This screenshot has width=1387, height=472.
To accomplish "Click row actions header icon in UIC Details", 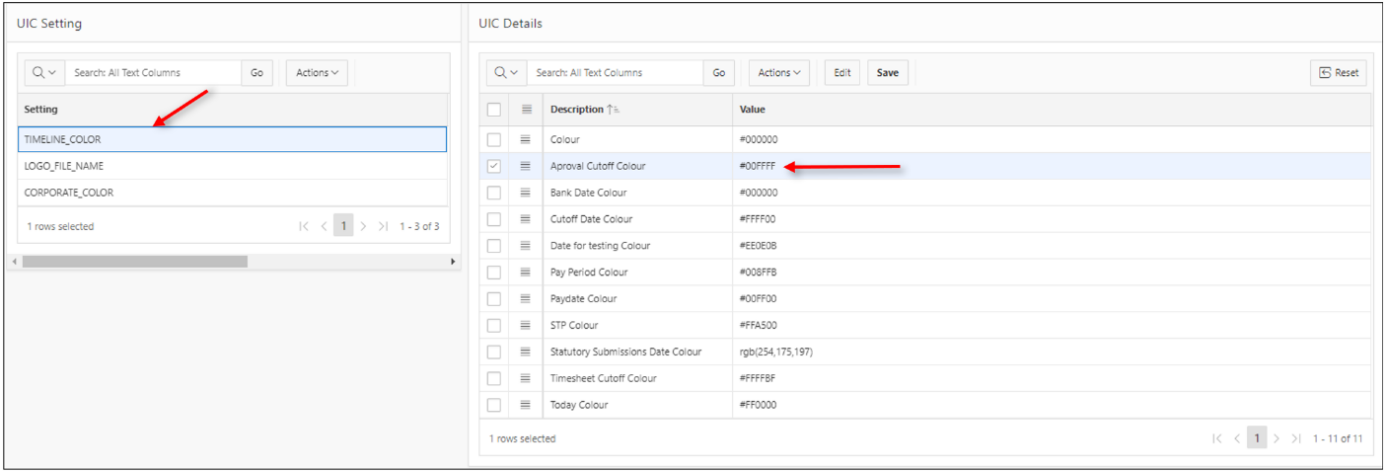I will click(526, 110).
